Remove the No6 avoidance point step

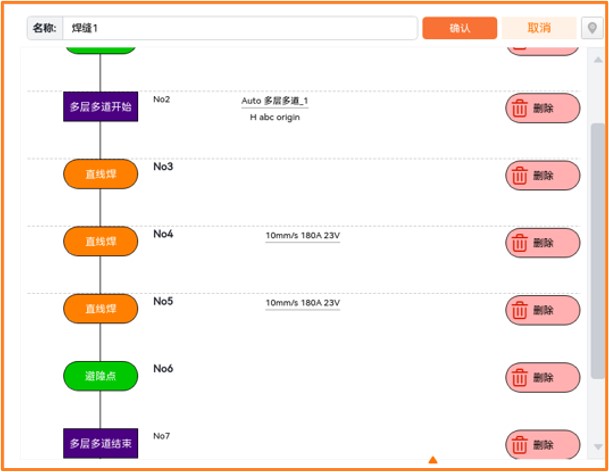tap(543, 377)
